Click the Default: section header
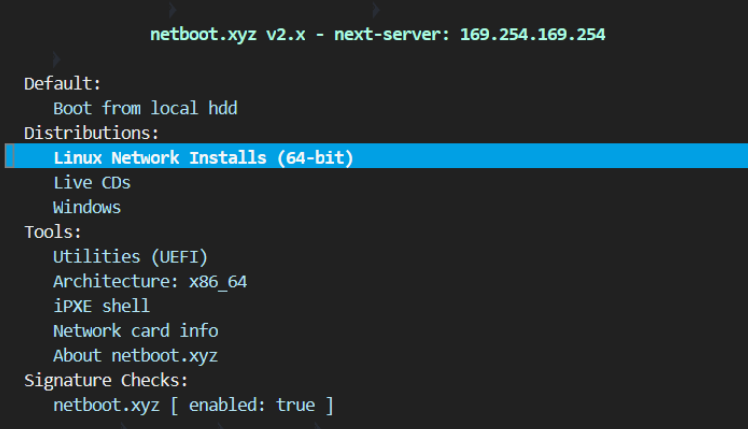 [x=63, y=83]
